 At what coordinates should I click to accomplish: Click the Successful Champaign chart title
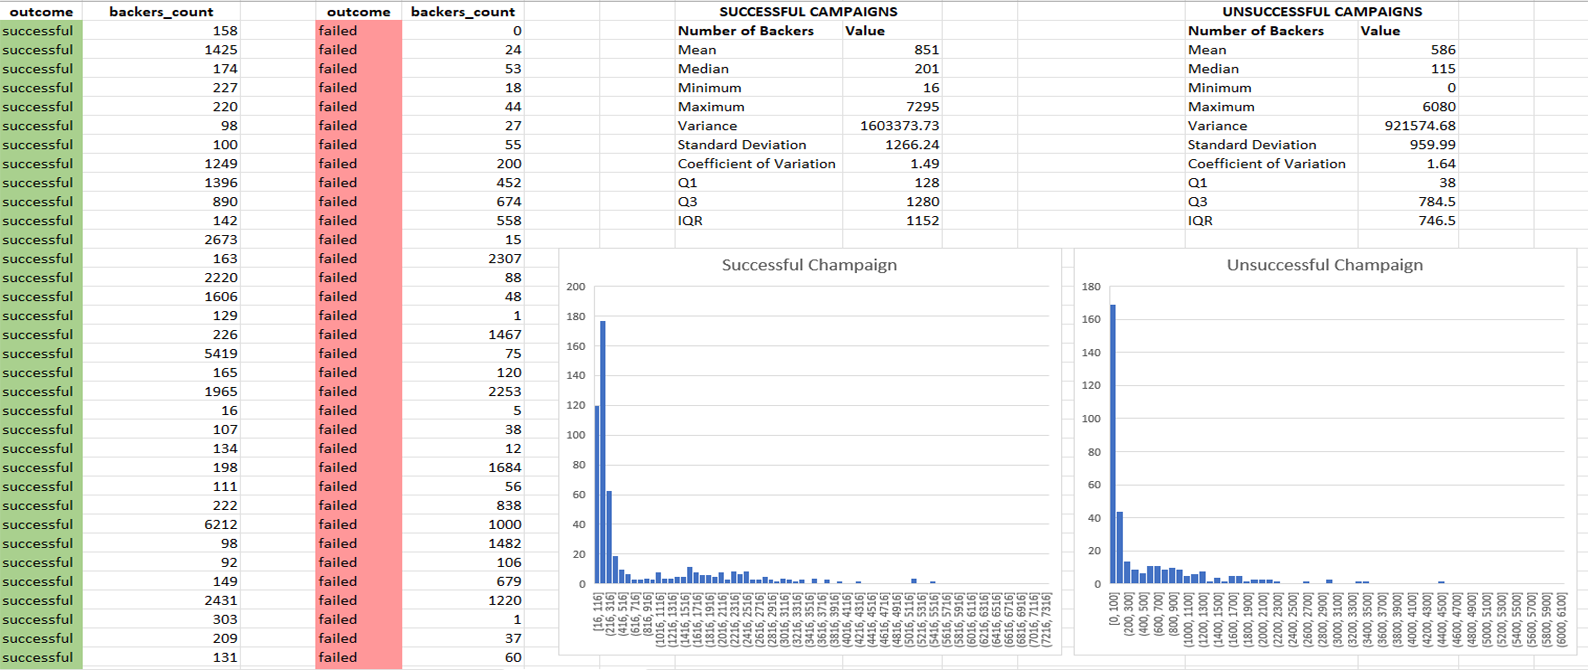point(809,265)
